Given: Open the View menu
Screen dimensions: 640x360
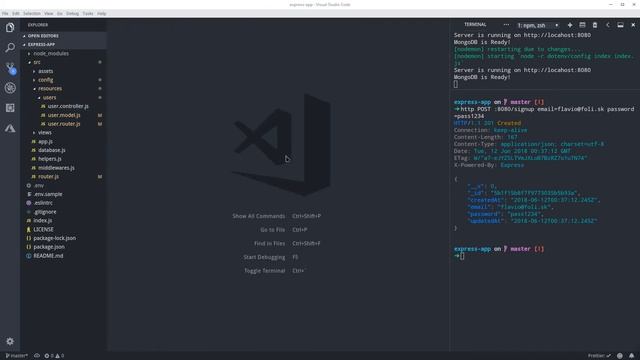Looking at the screenshot, I should coord(49,13).
